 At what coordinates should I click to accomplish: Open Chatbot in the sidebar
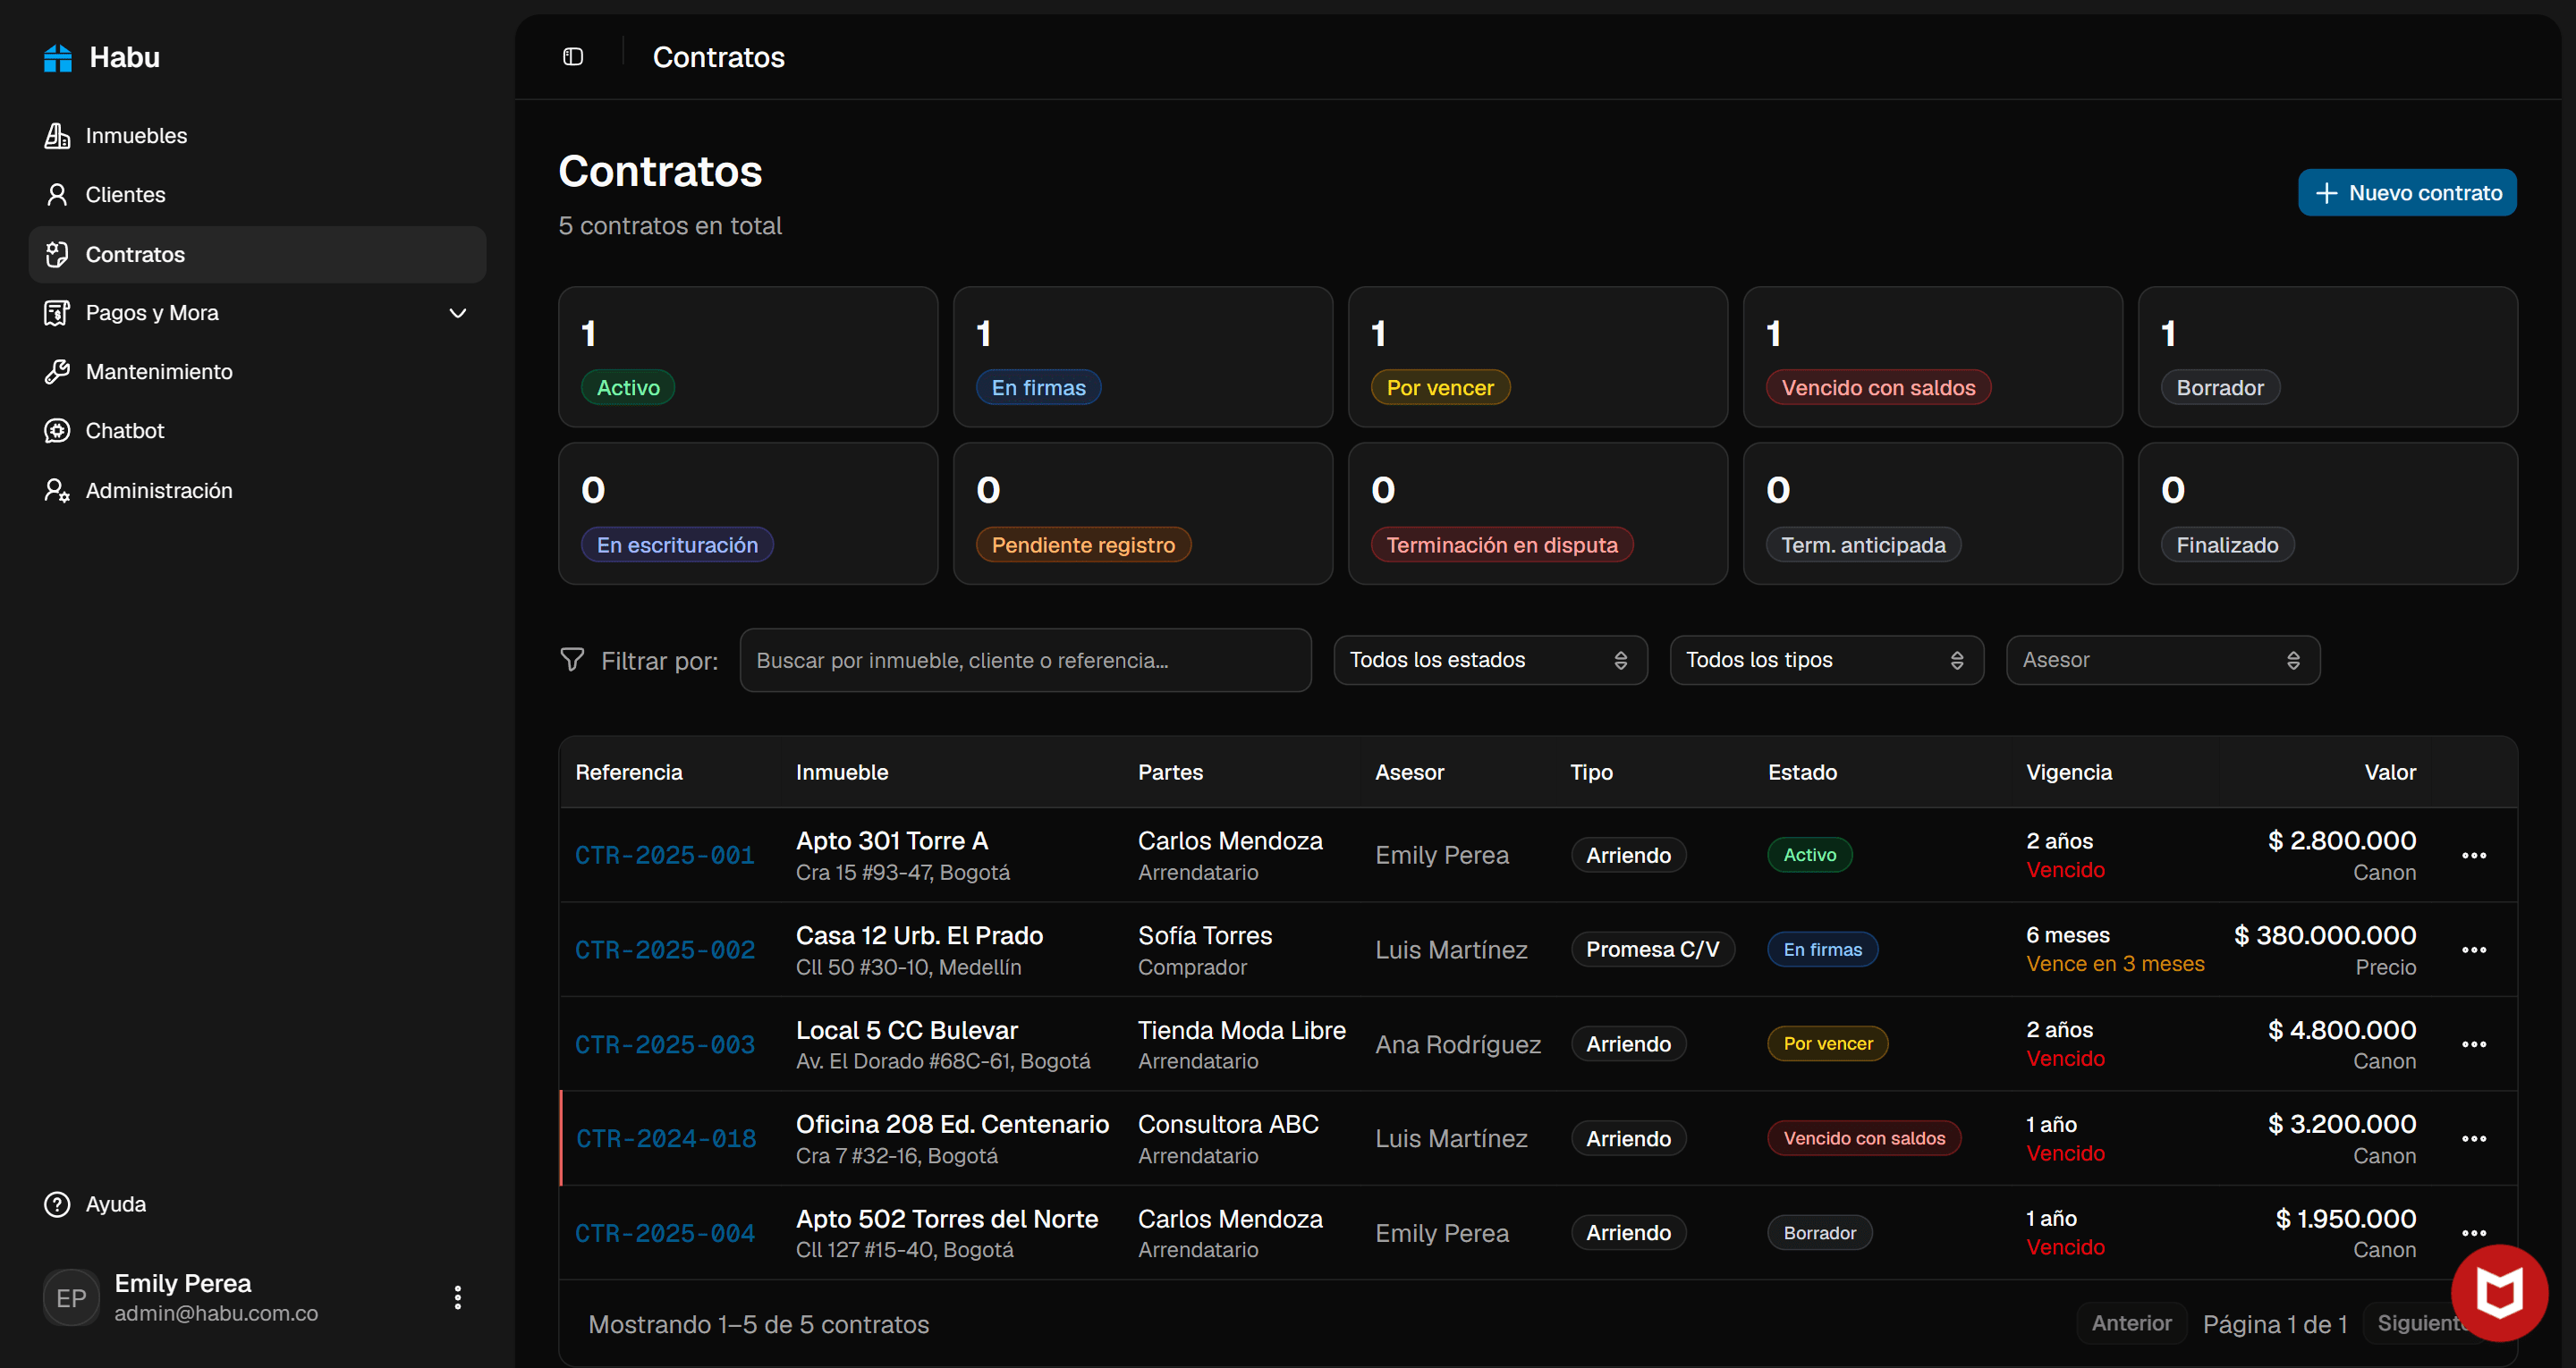[258, 431]
